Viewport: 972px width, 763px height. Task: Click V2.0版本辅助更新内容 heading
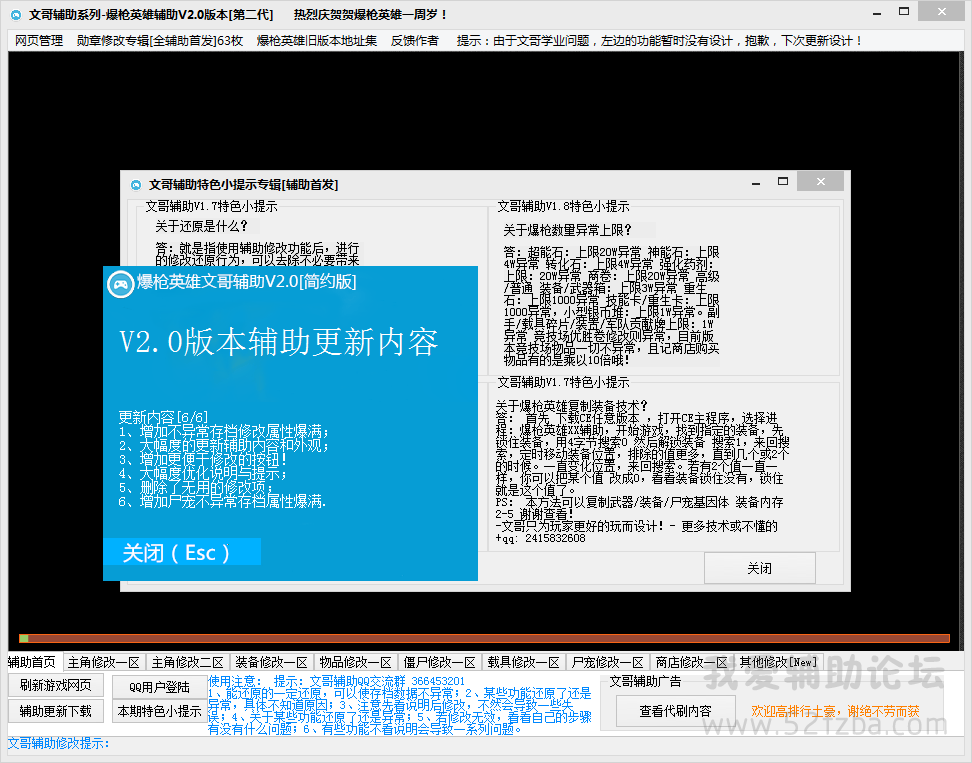278,342
